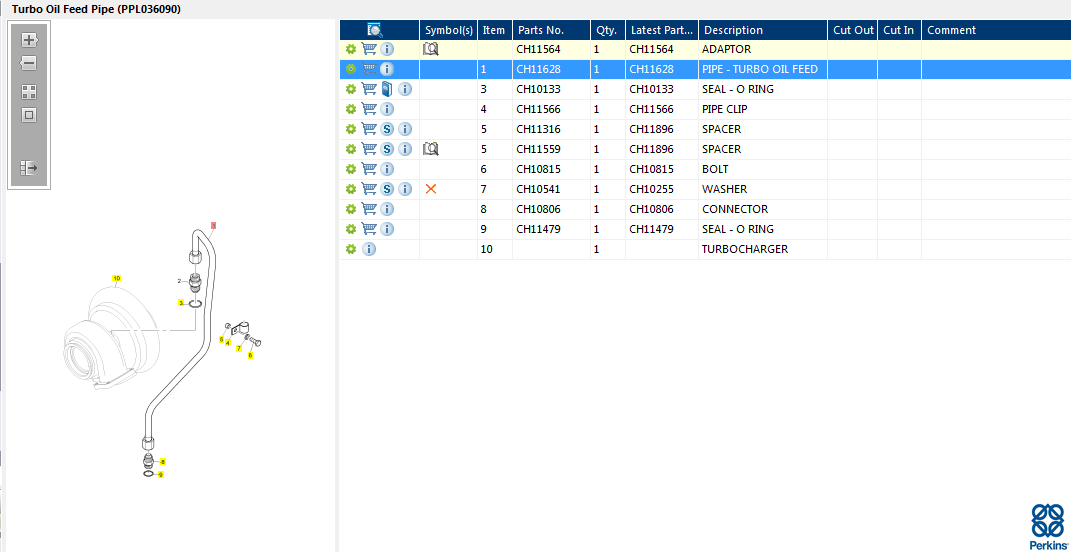Image resolution: width=1071 pixels, height=552 pixels.
Task: Add ADAPTOR CH11564 to cart
Action: point(369,49)
